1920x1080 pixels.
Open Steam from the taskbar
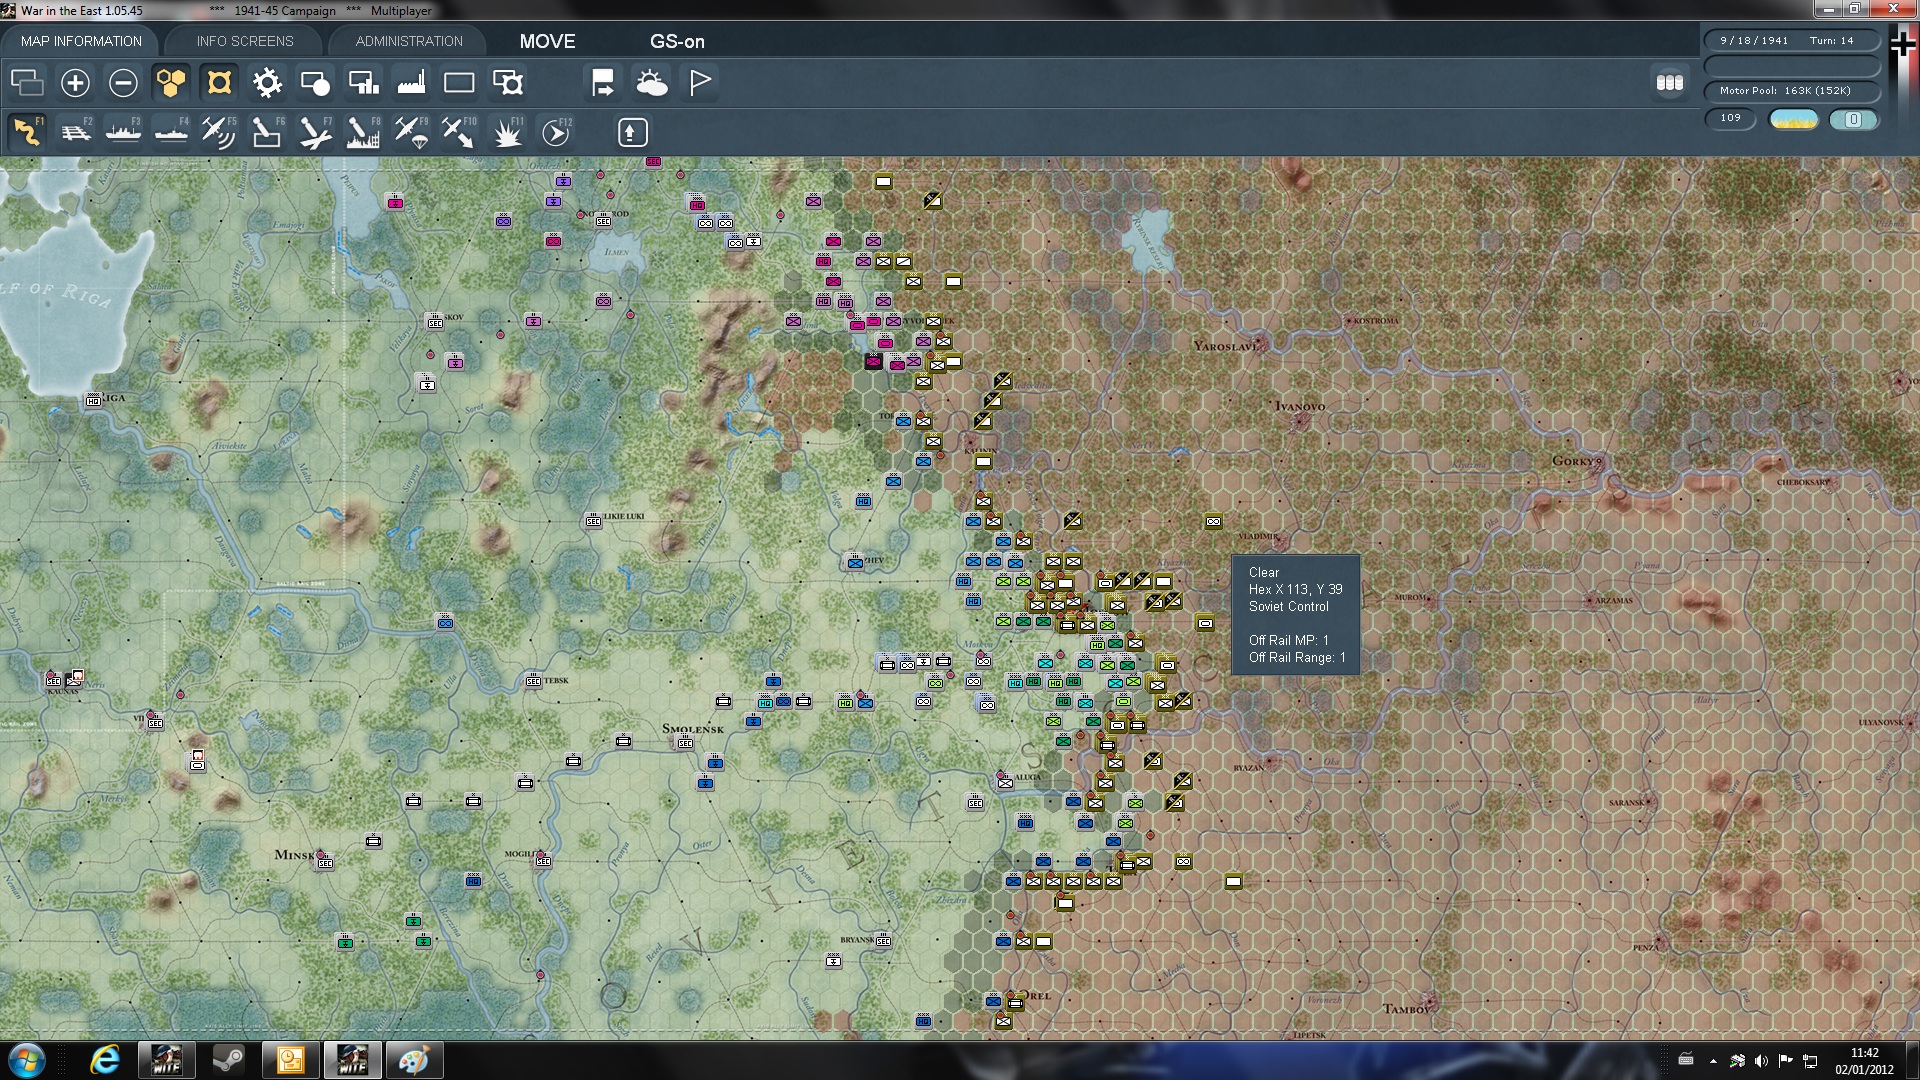pos(228,1060)
